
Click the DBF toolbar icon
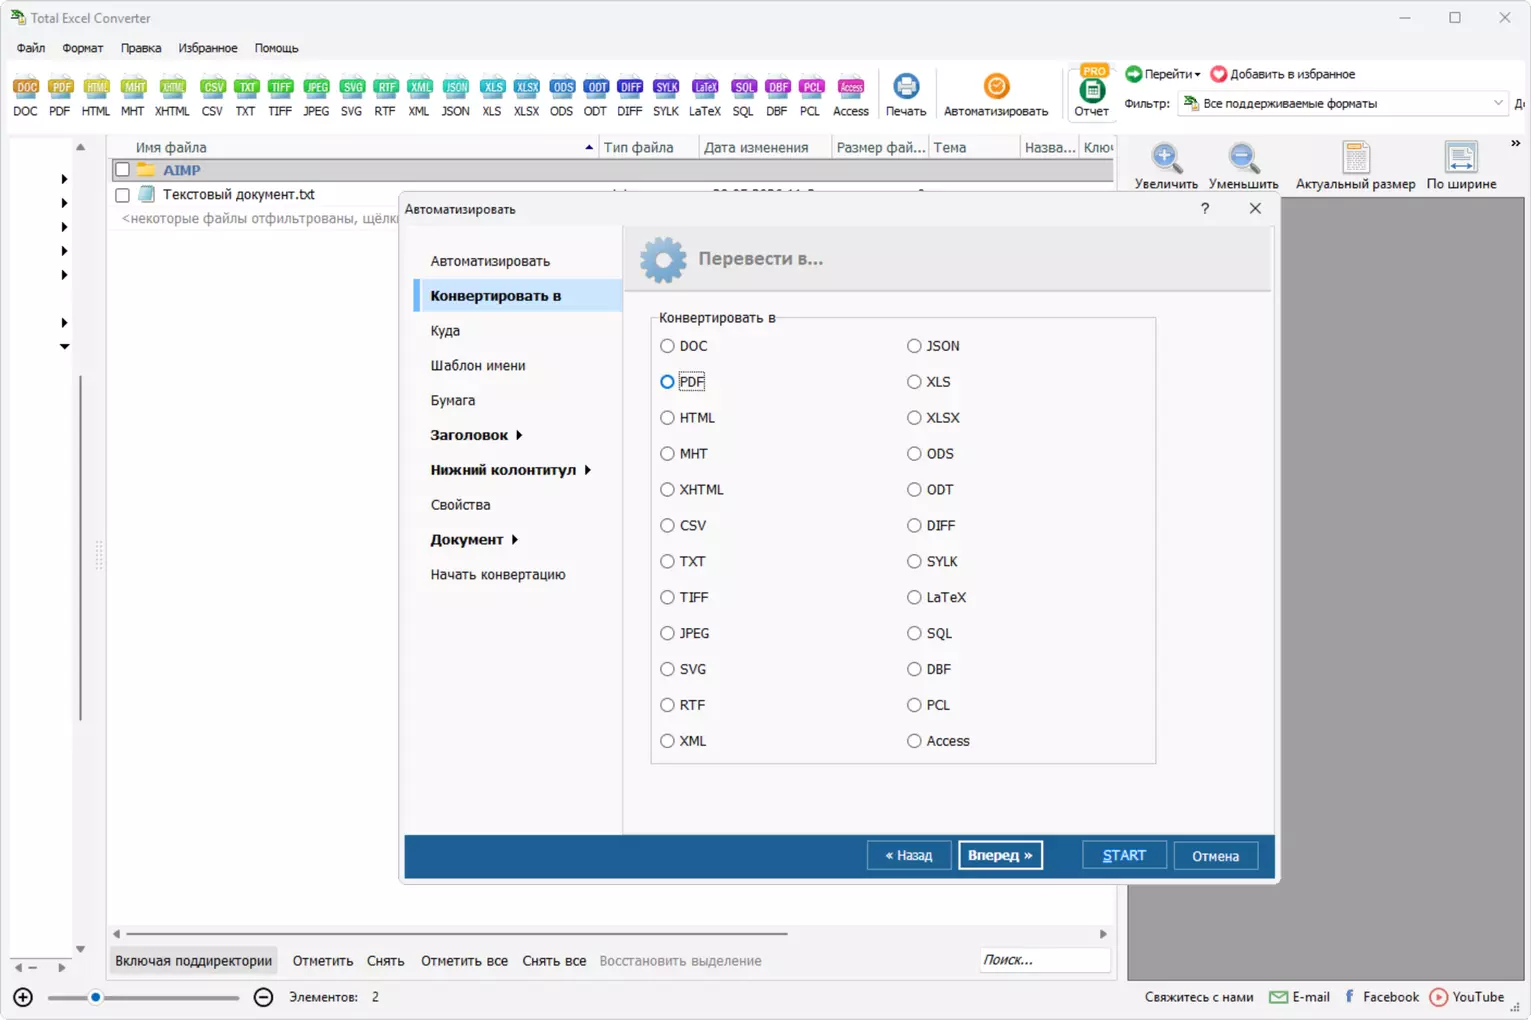pos(777,96)
